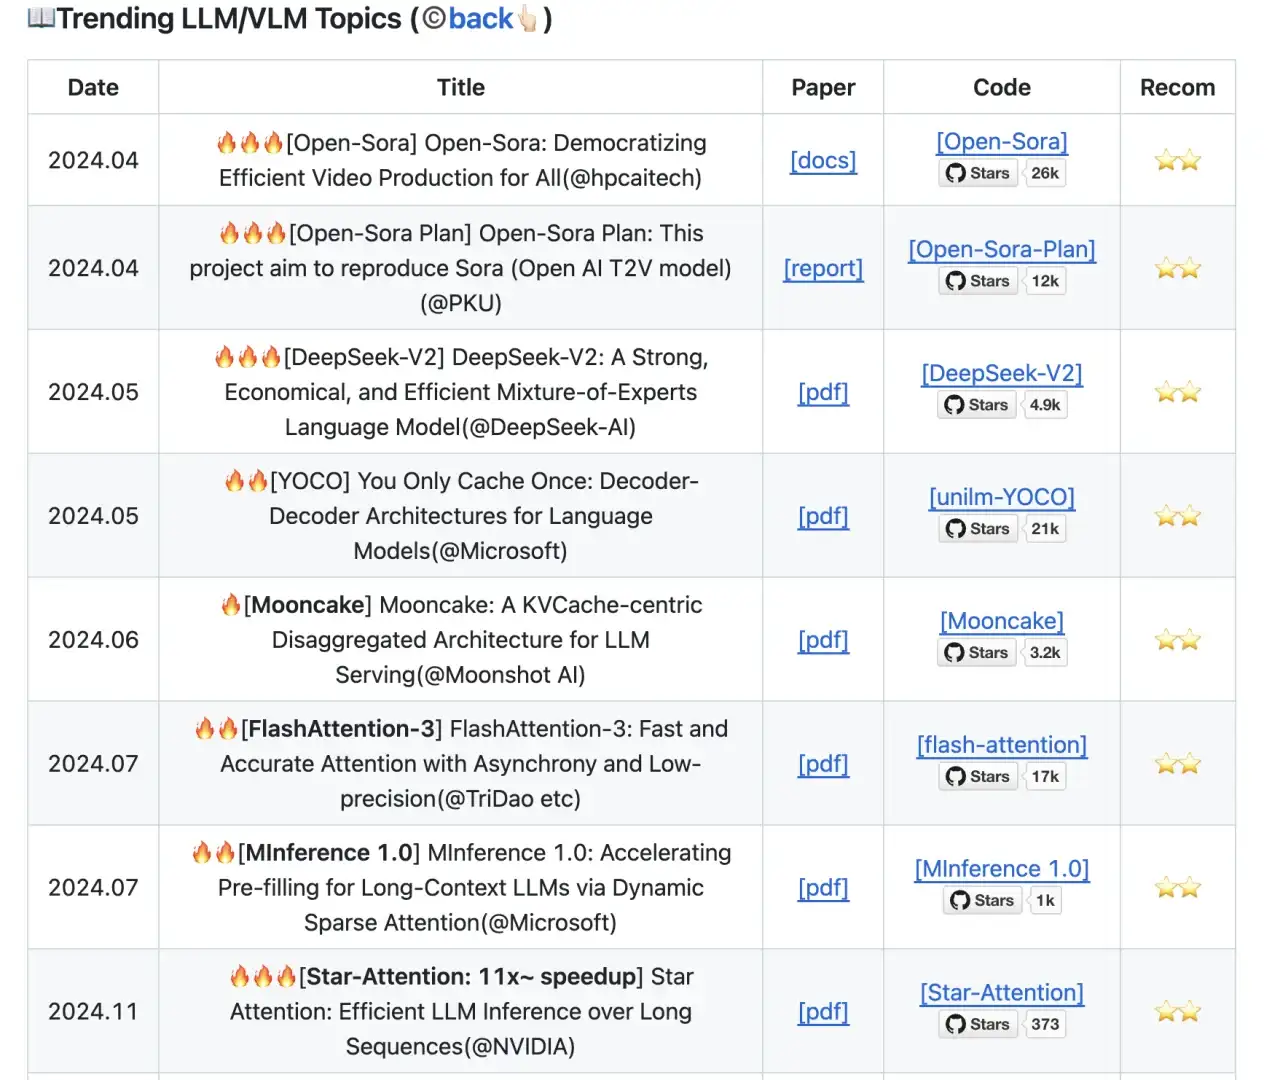
Task: Open the [report] link for Open-Sora Plan
Action: point(823,269)
